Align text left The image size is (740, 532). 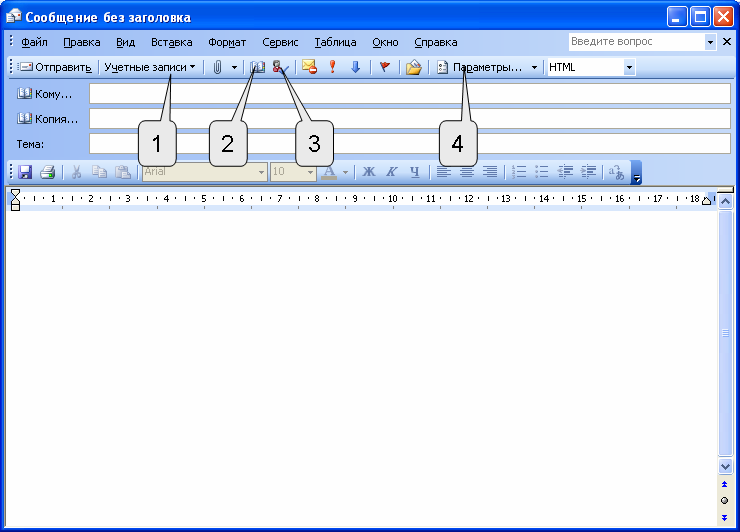(x=443, y=172)
